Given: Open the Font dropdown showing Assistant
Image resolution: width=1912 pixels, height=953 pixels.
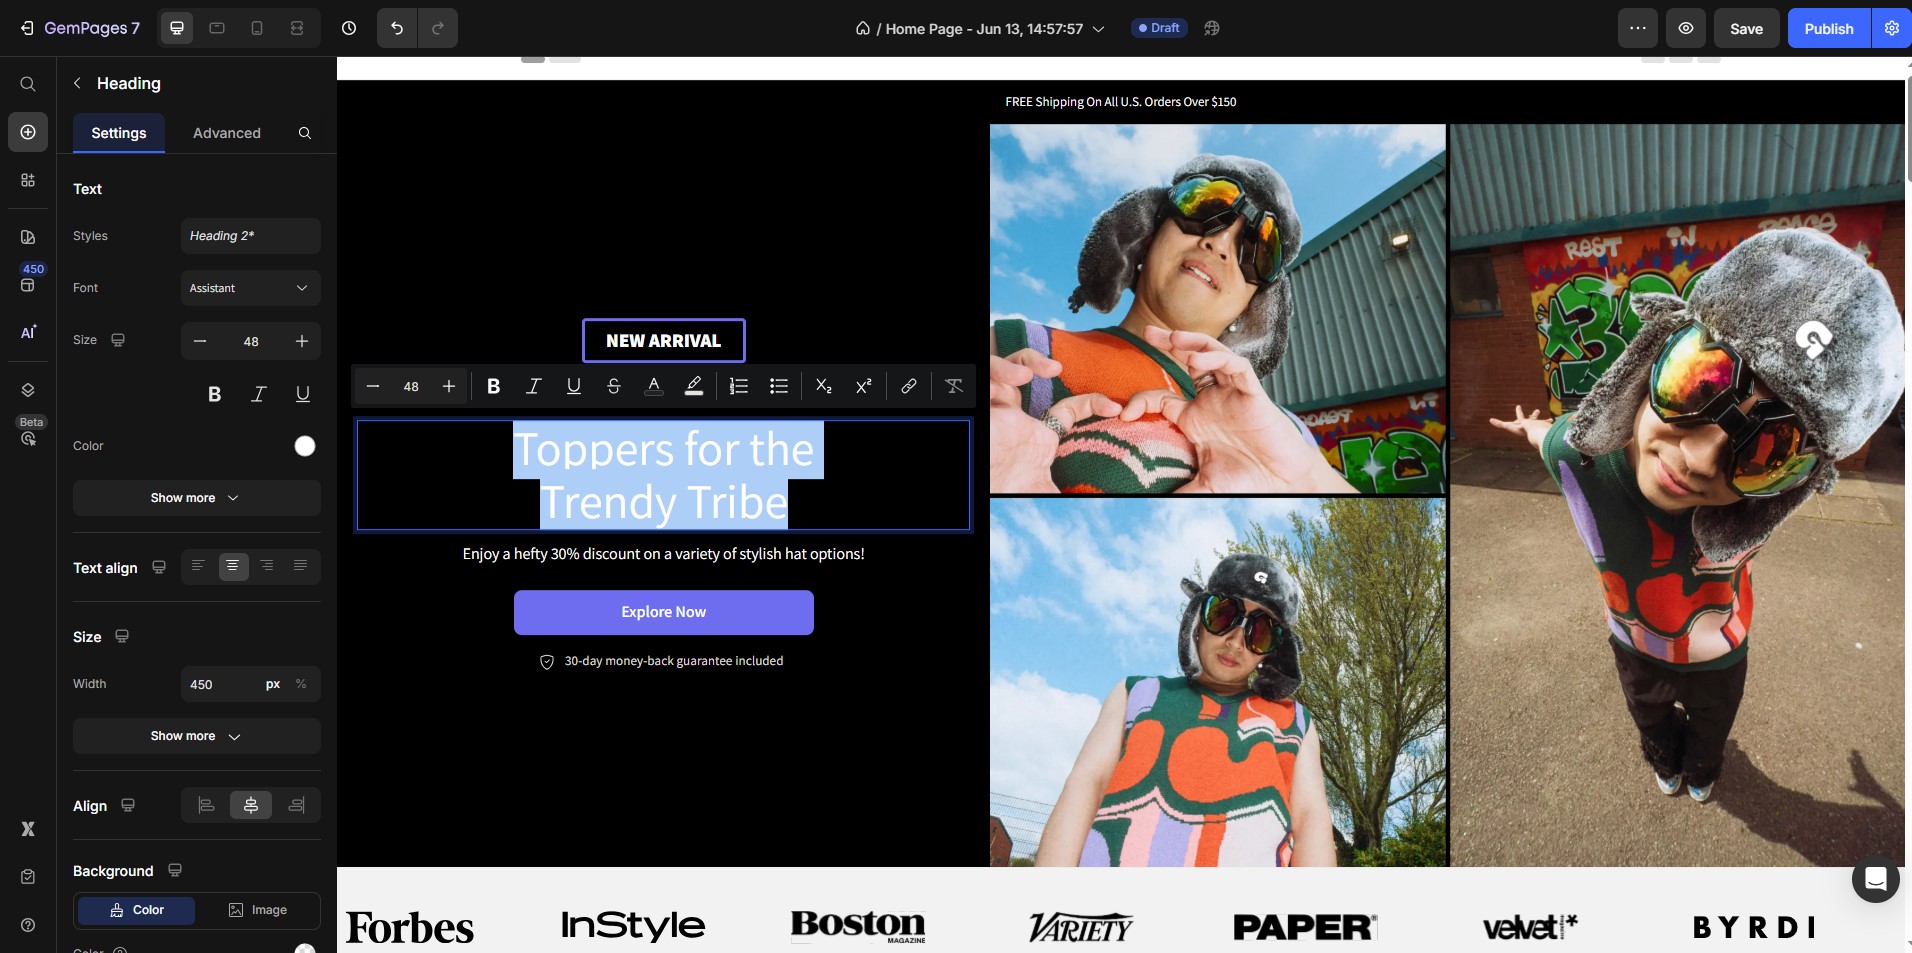Looking at the screenshot, I should click(250, 289).
